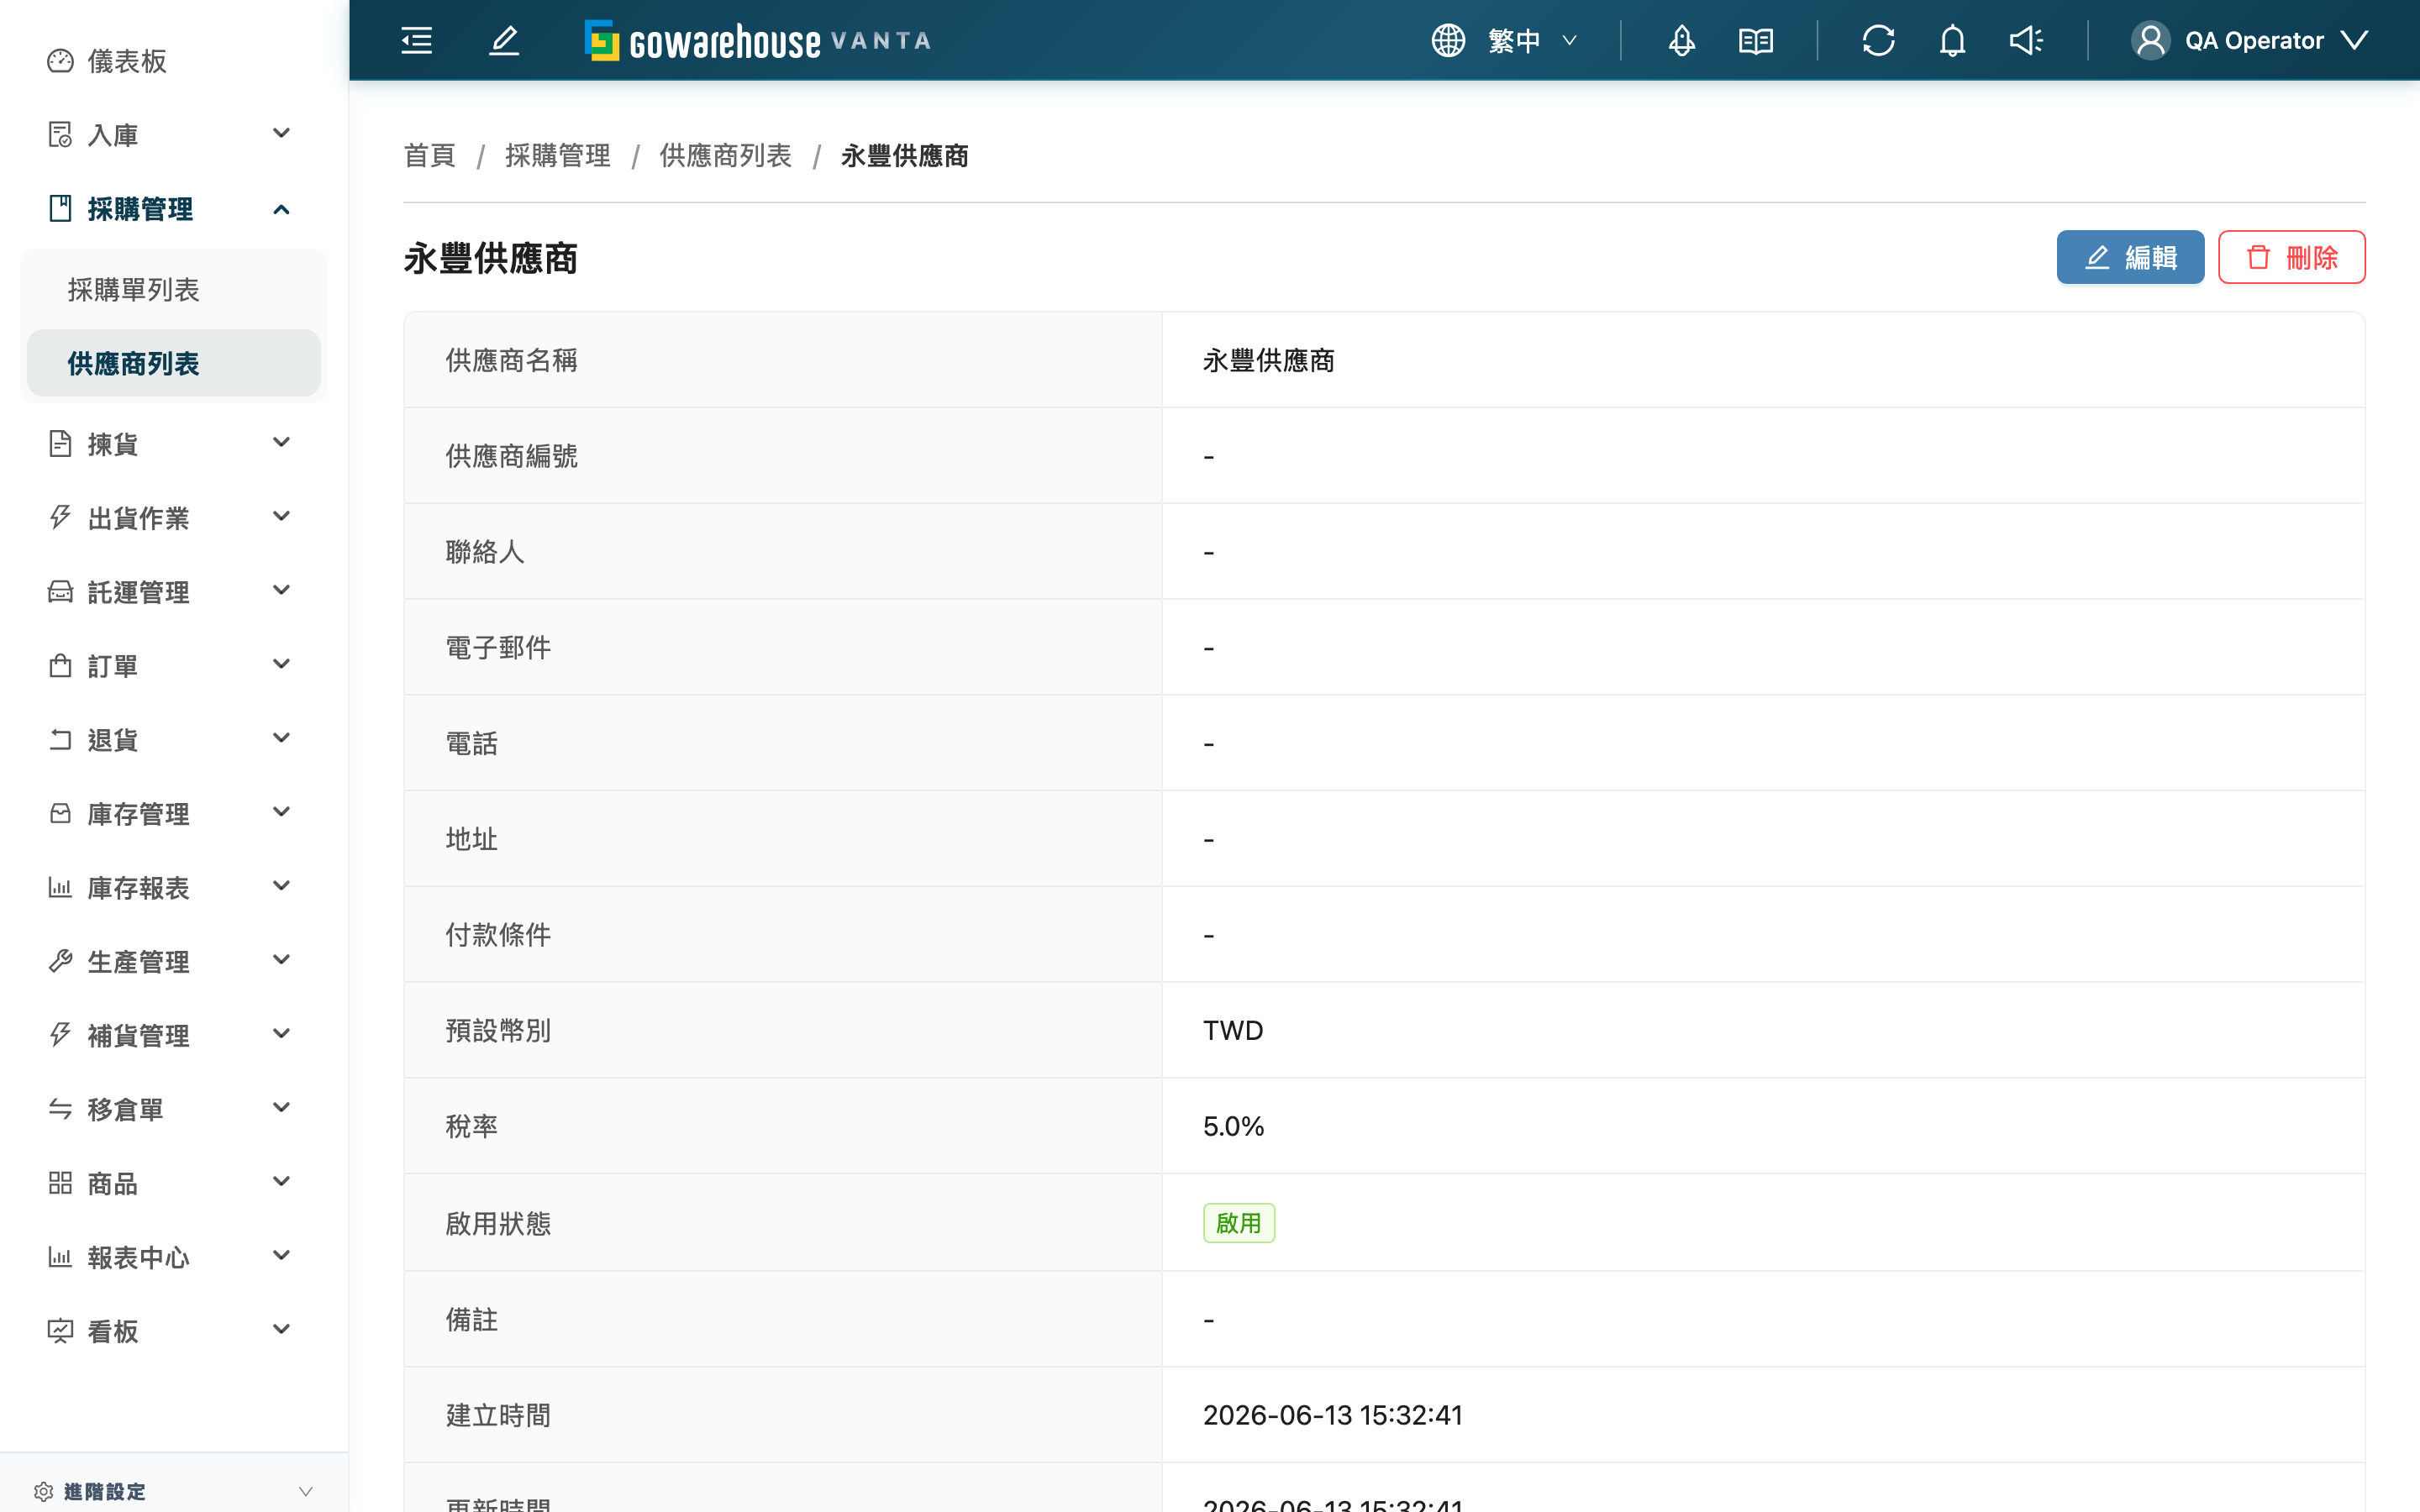Expand the 入庫 menu chevron
The height and width of the screenshot is (1512, 2420).
pos(282,133)
